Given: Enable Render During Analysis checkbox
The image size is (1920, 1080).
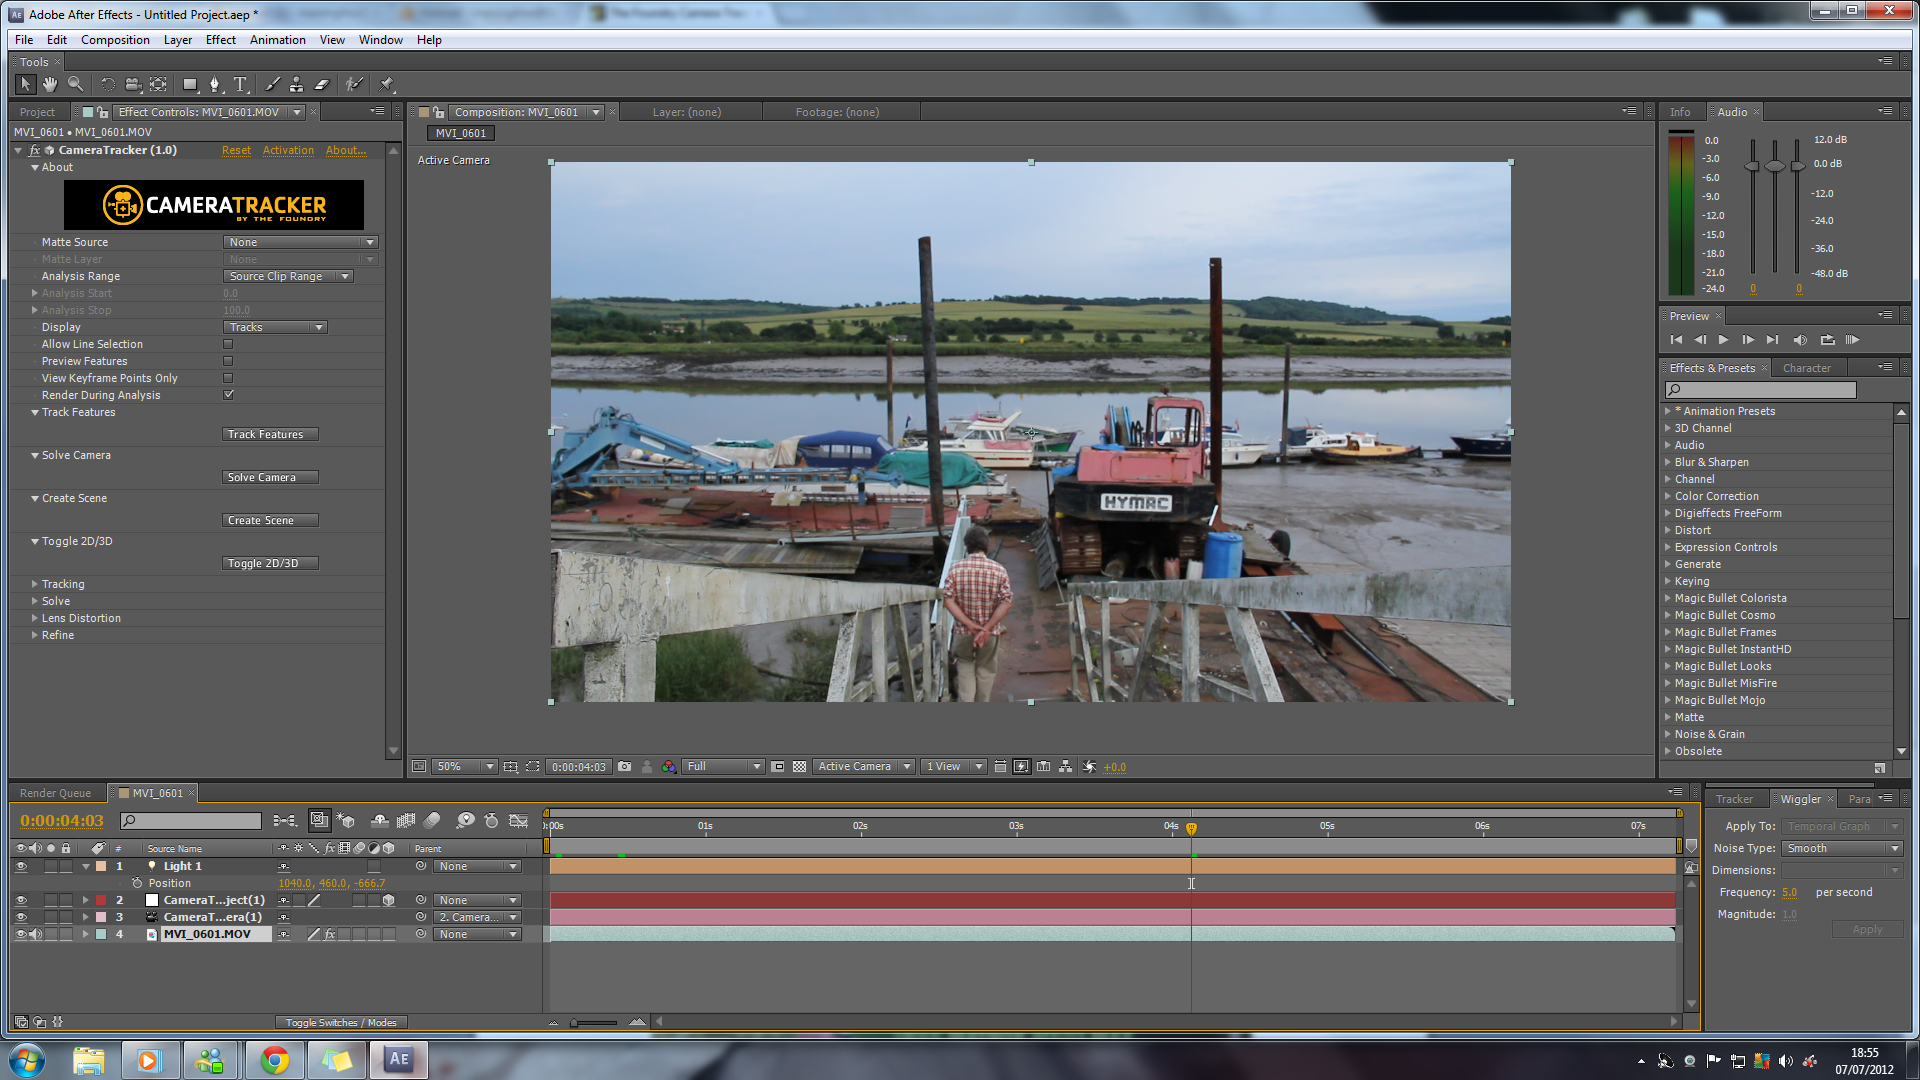Looking at the screenshot, I should coord(227,394).
